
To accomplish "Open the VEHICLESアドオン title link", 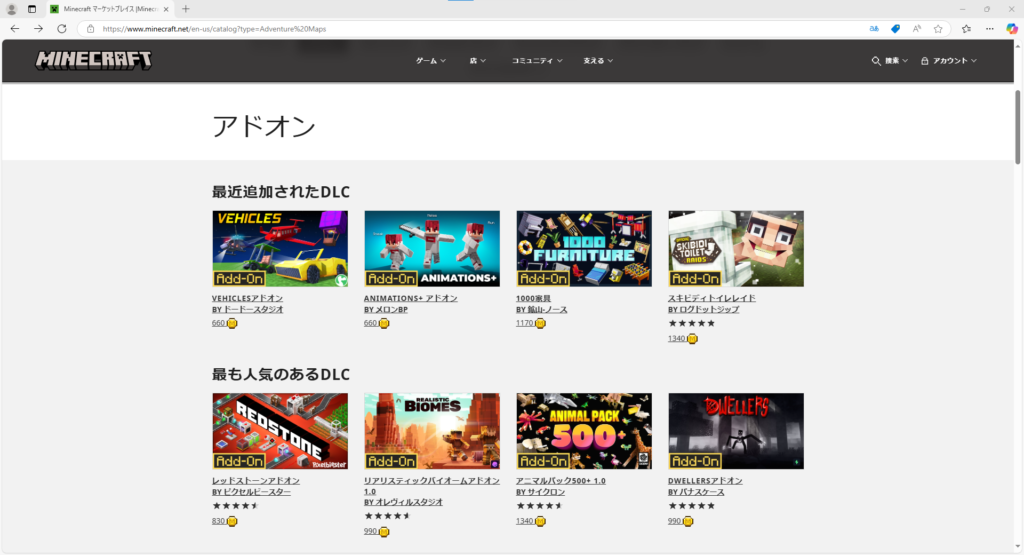I will click(247, 298).
